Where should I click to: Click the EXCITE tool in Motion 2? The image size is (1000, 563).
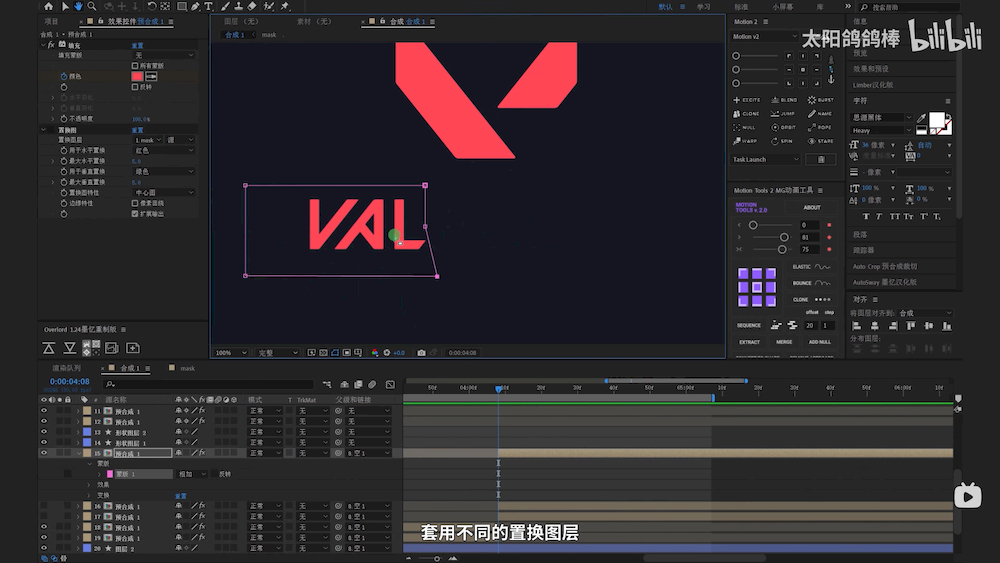pyautogui.click(x=747, y=100)
